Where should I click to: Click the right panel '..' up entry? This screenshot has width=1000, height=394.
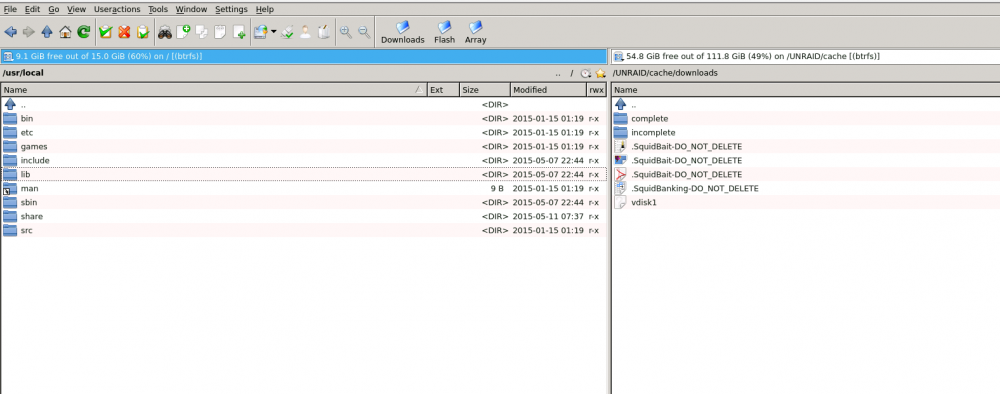pos(805,105)
